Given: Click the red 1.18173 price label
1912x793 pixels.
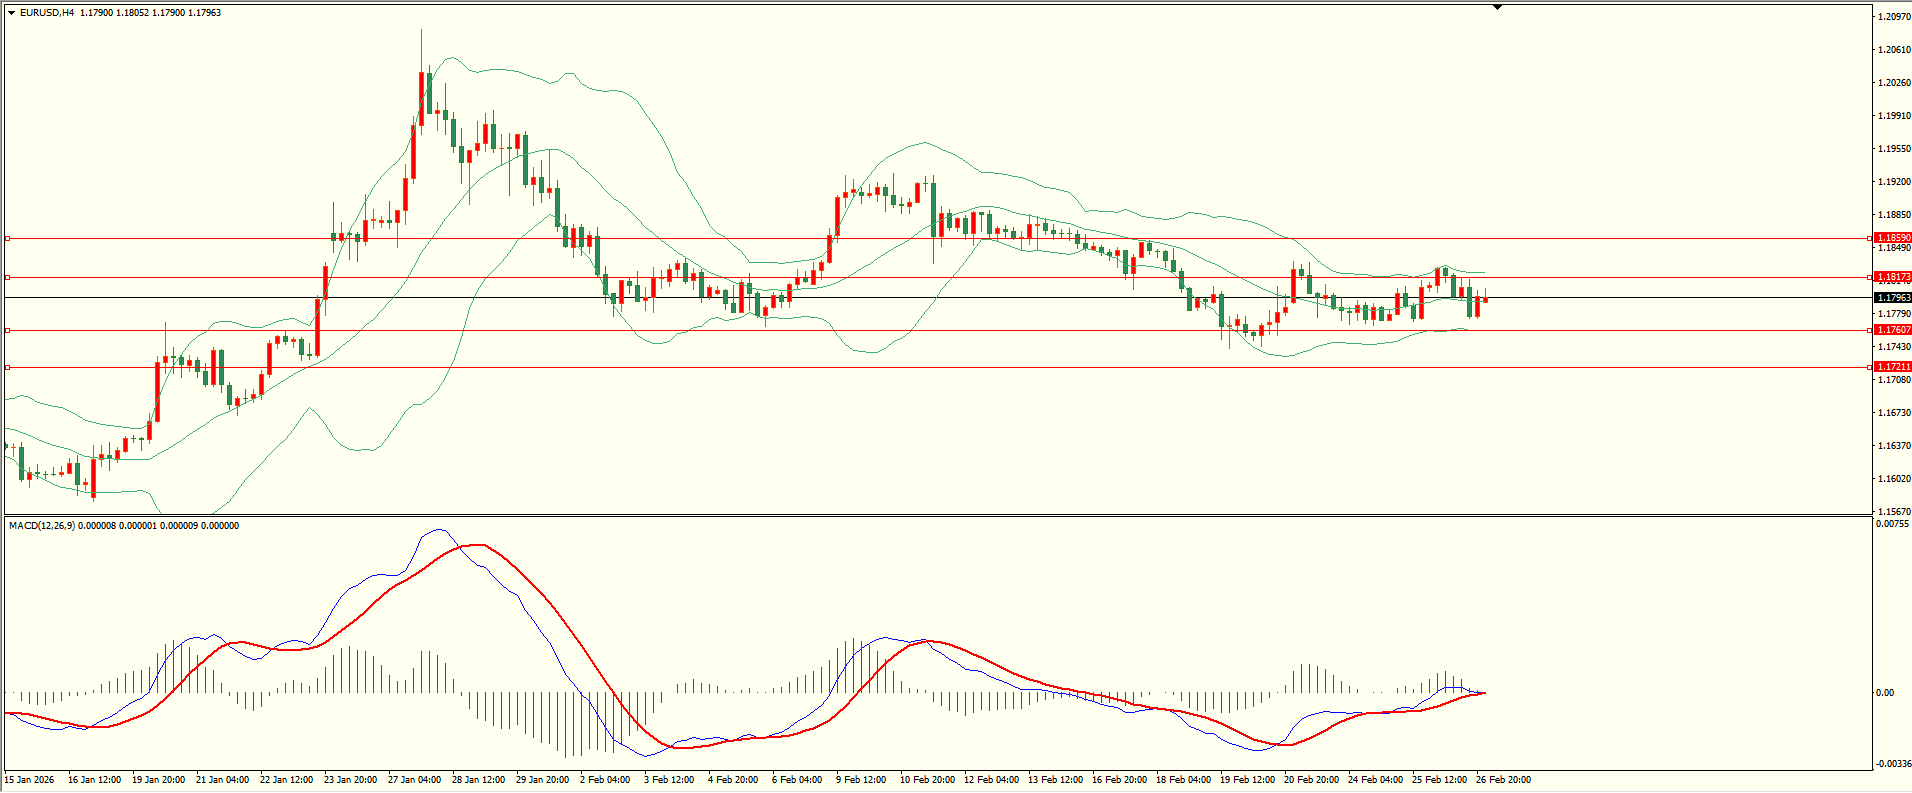Looking at the screenshot, I should tap(1892, 277).
